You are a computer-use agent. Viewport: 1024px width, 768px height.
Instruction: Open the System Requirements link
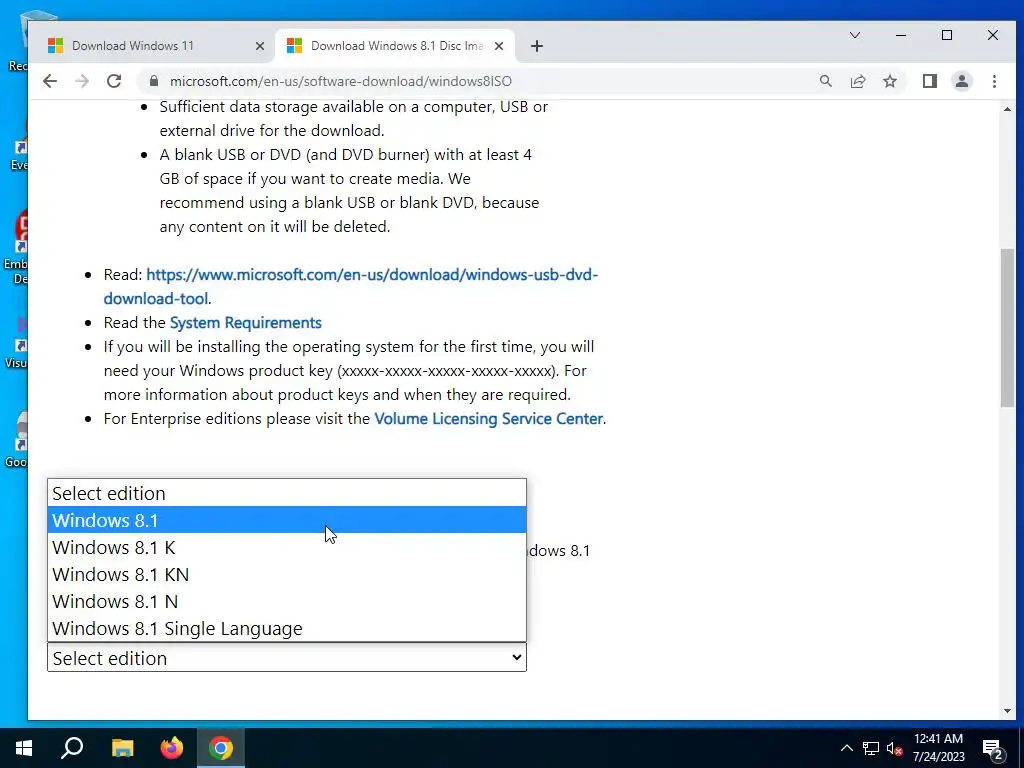tap(246, 323)
